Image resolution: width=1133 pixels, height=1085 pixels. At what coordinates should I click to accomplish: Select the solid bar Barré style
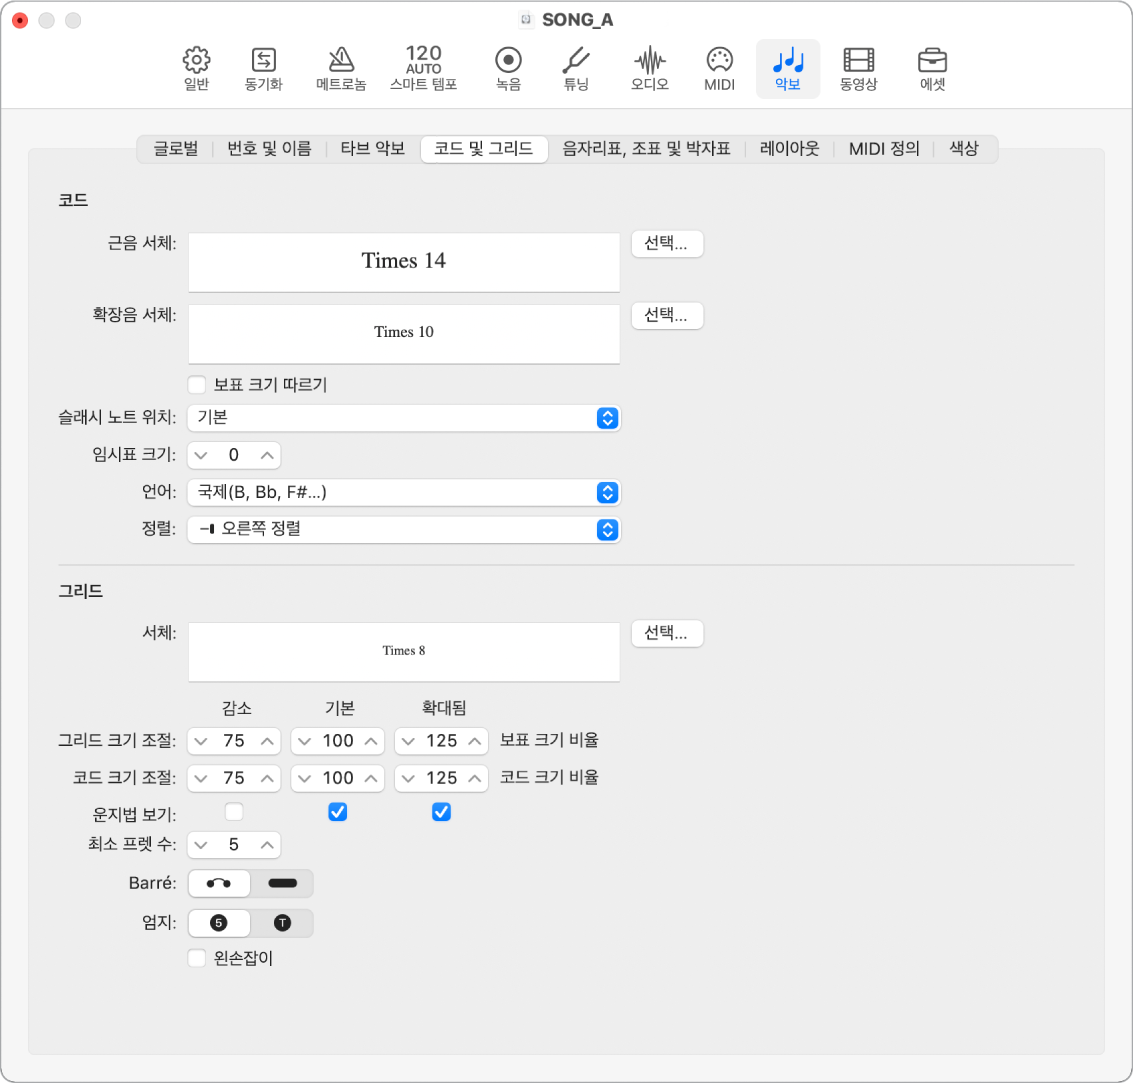pos(282,883)
